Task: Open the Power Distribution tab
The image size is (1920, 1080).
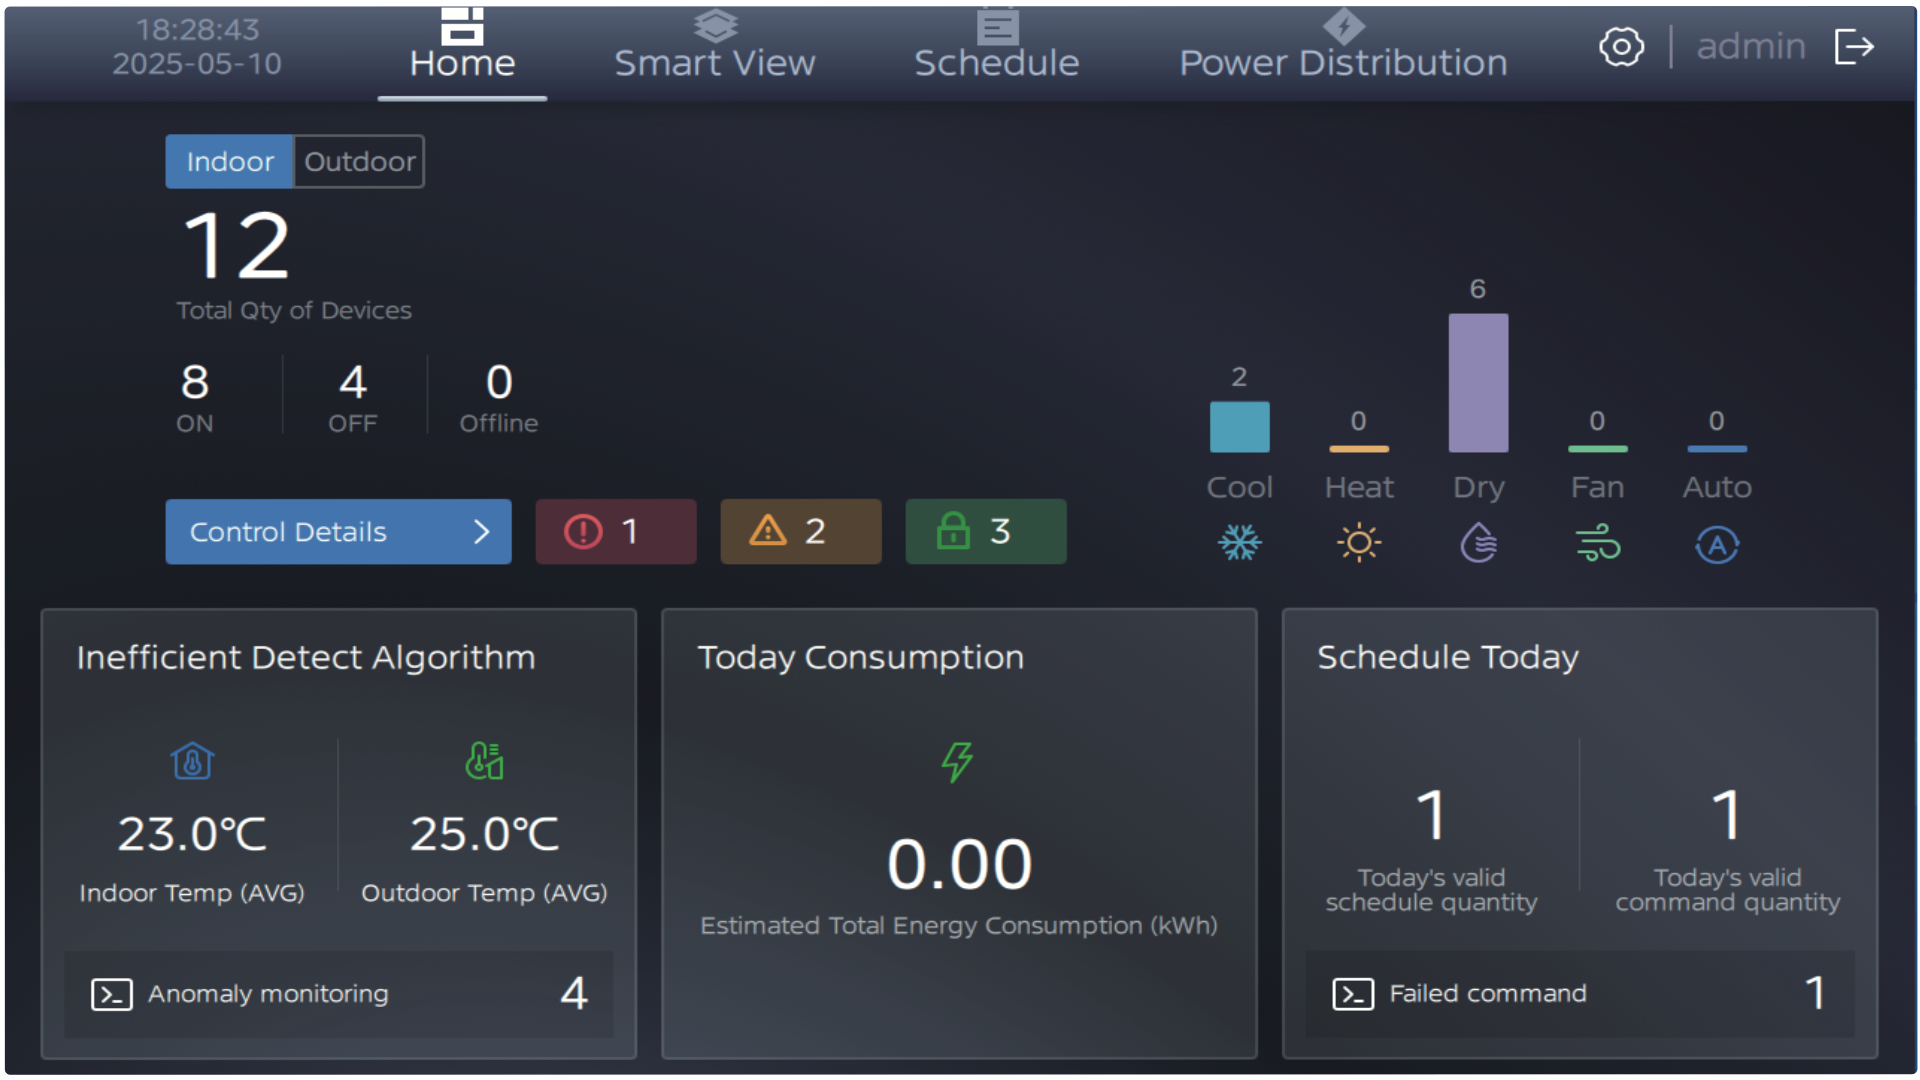Action: coord(1342,48)
